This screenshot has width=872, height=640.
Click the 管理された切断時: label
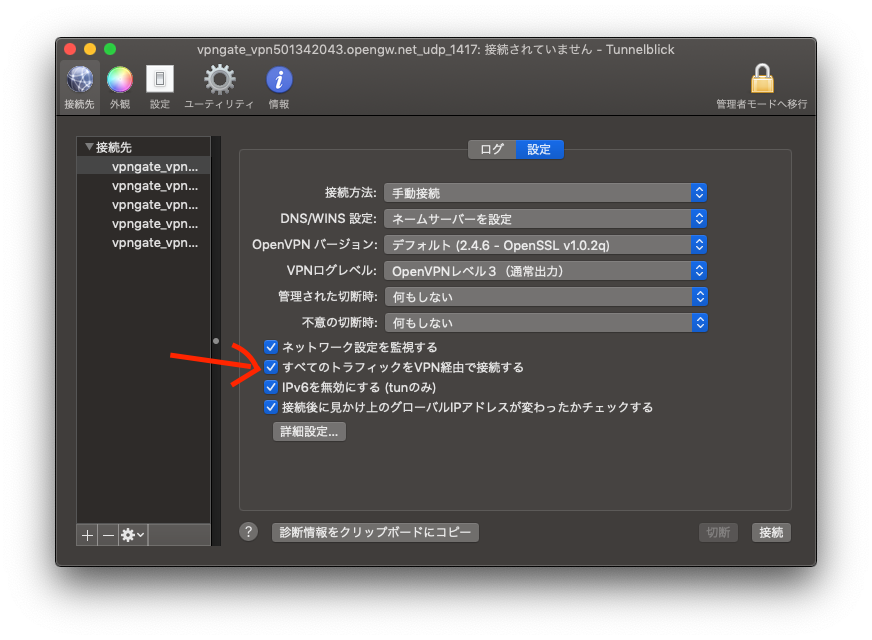tap(328, 297)
